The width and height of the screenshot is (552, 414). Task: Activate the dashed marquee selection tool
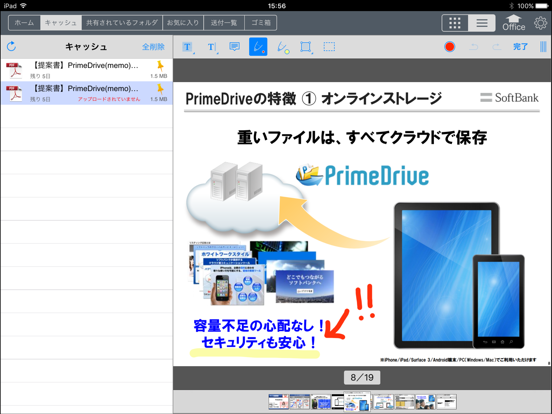click(x=329, y=46)
